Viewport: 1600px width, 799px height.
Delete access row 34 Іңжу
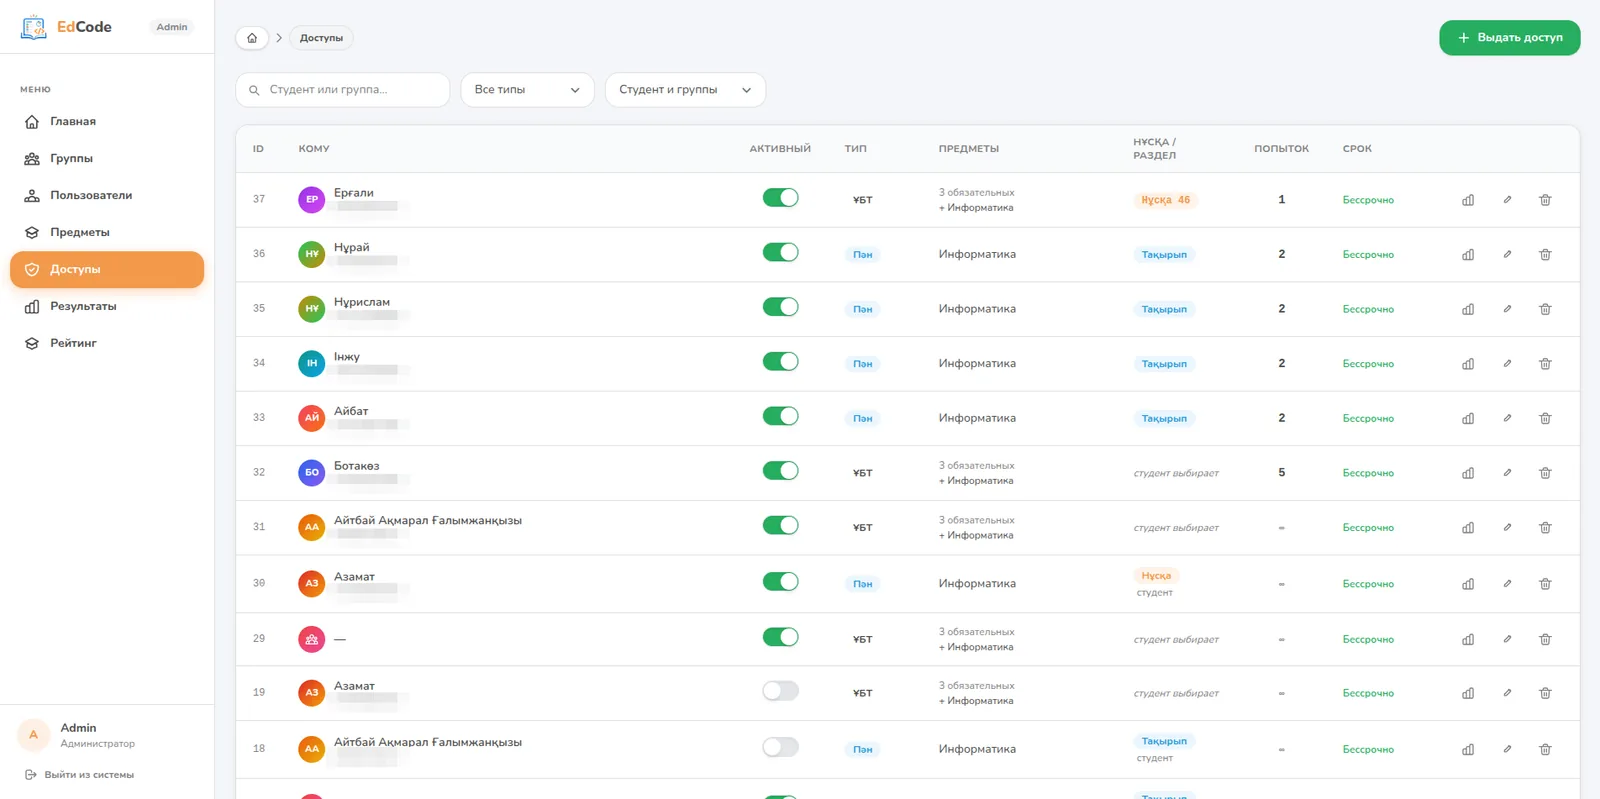click(1545, 364)
